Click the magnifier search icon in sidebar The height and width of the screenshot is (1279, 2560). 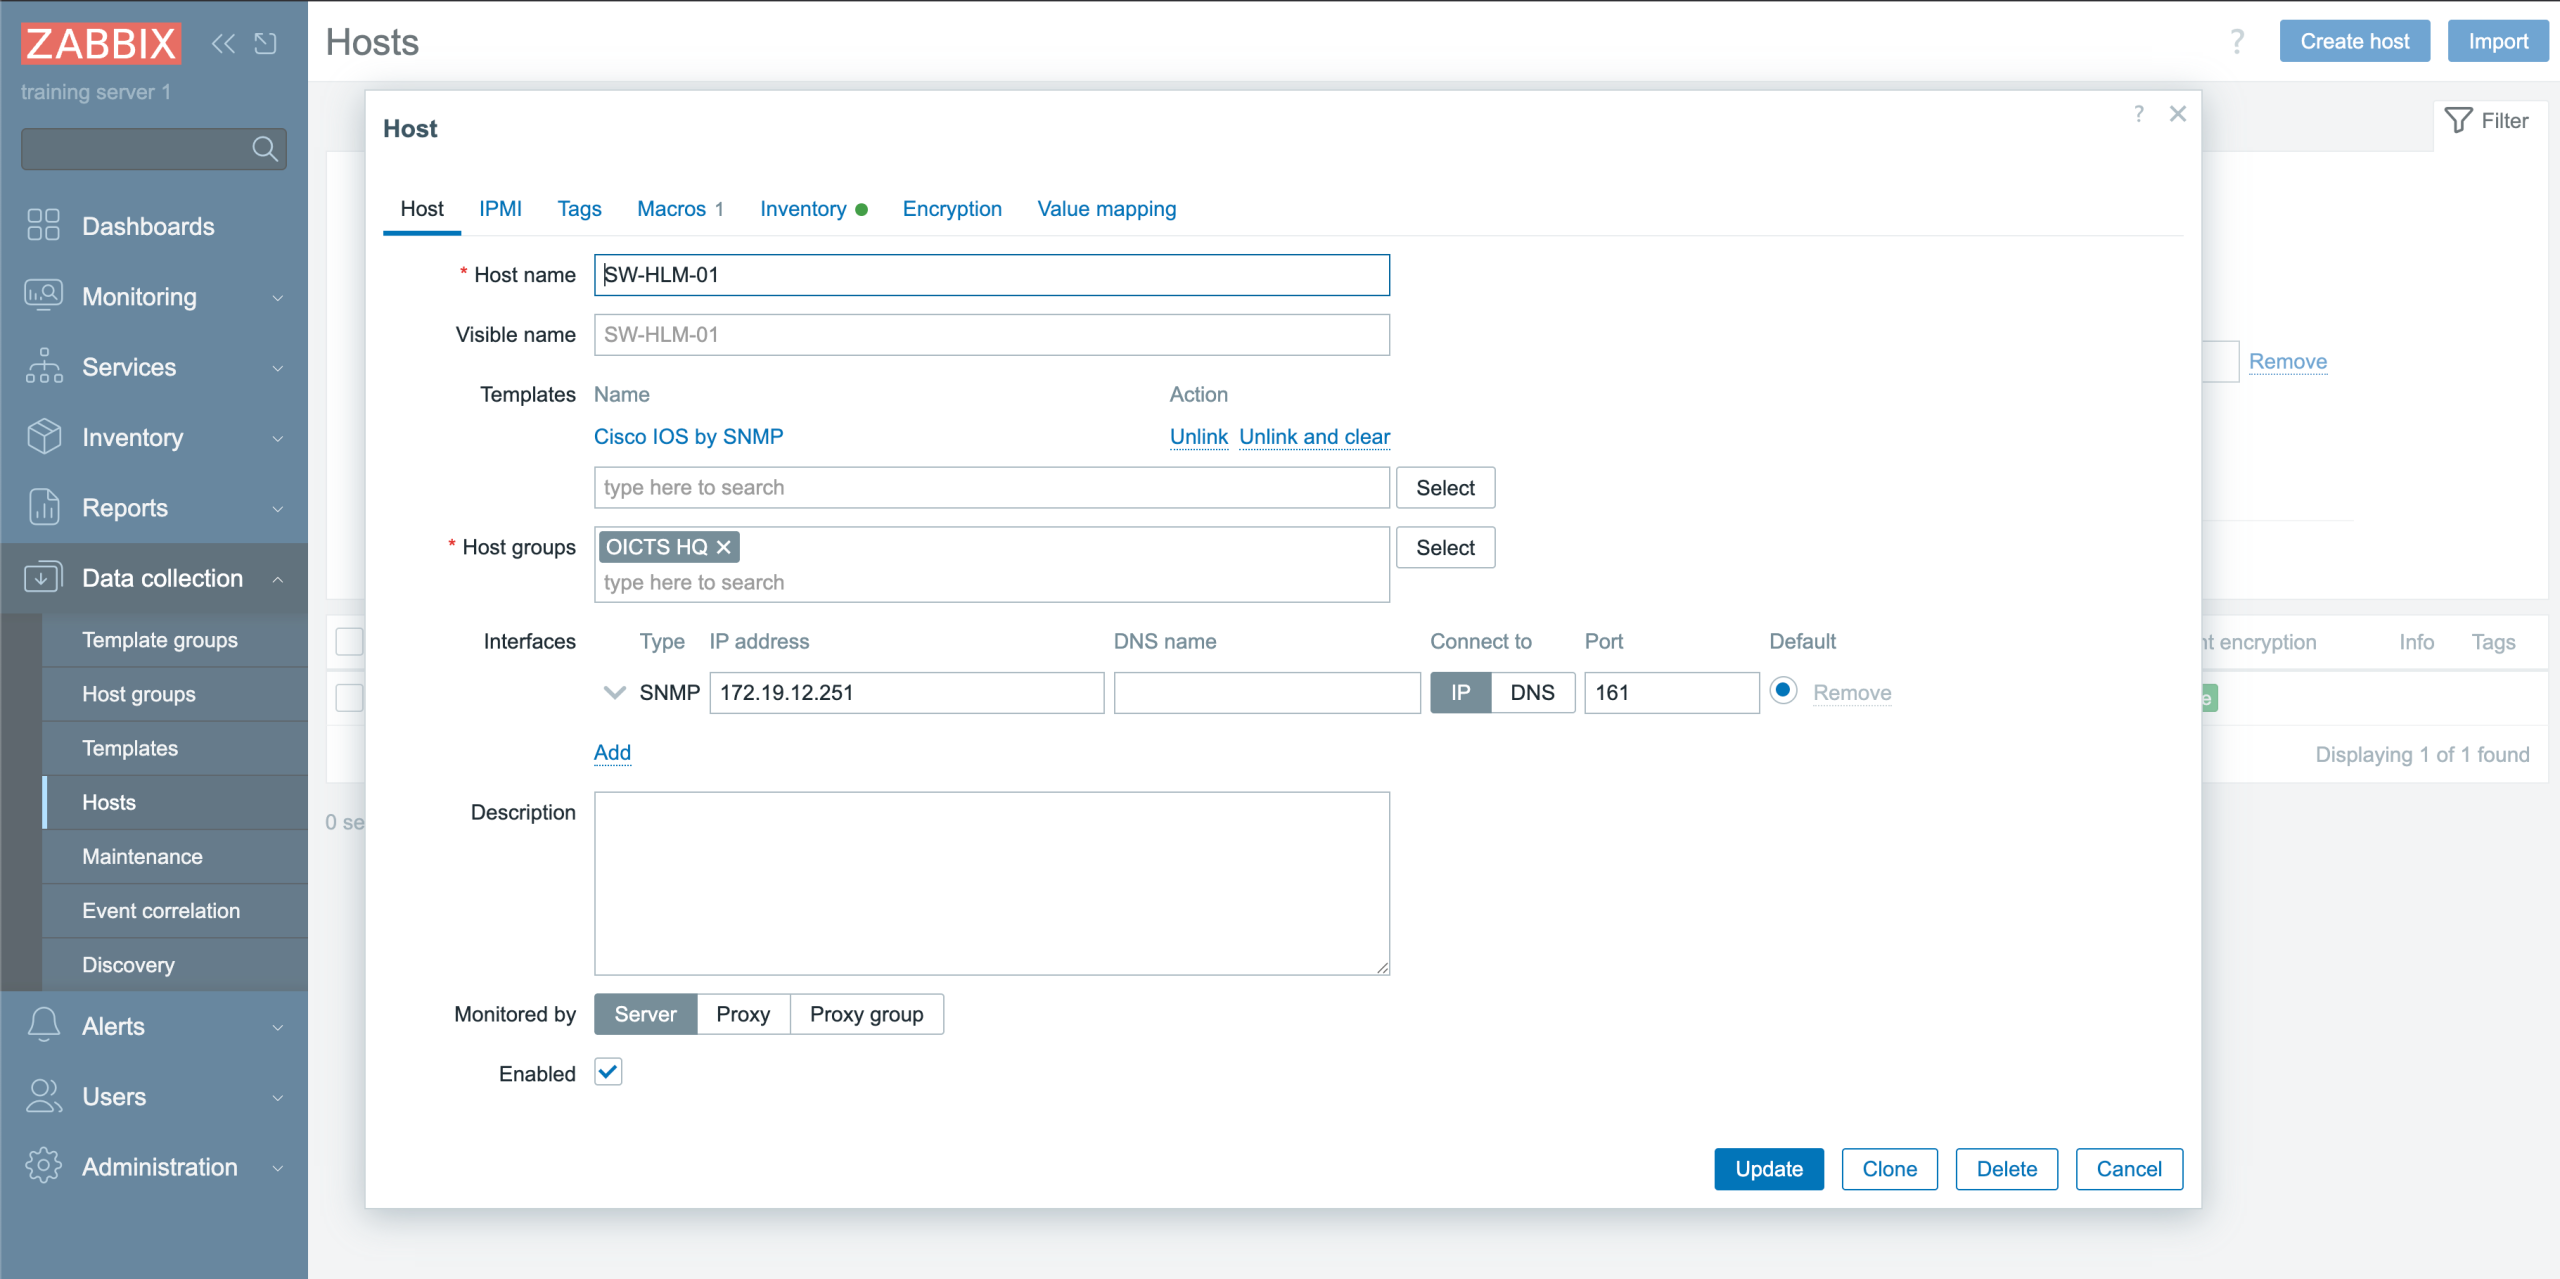[264, 149]
